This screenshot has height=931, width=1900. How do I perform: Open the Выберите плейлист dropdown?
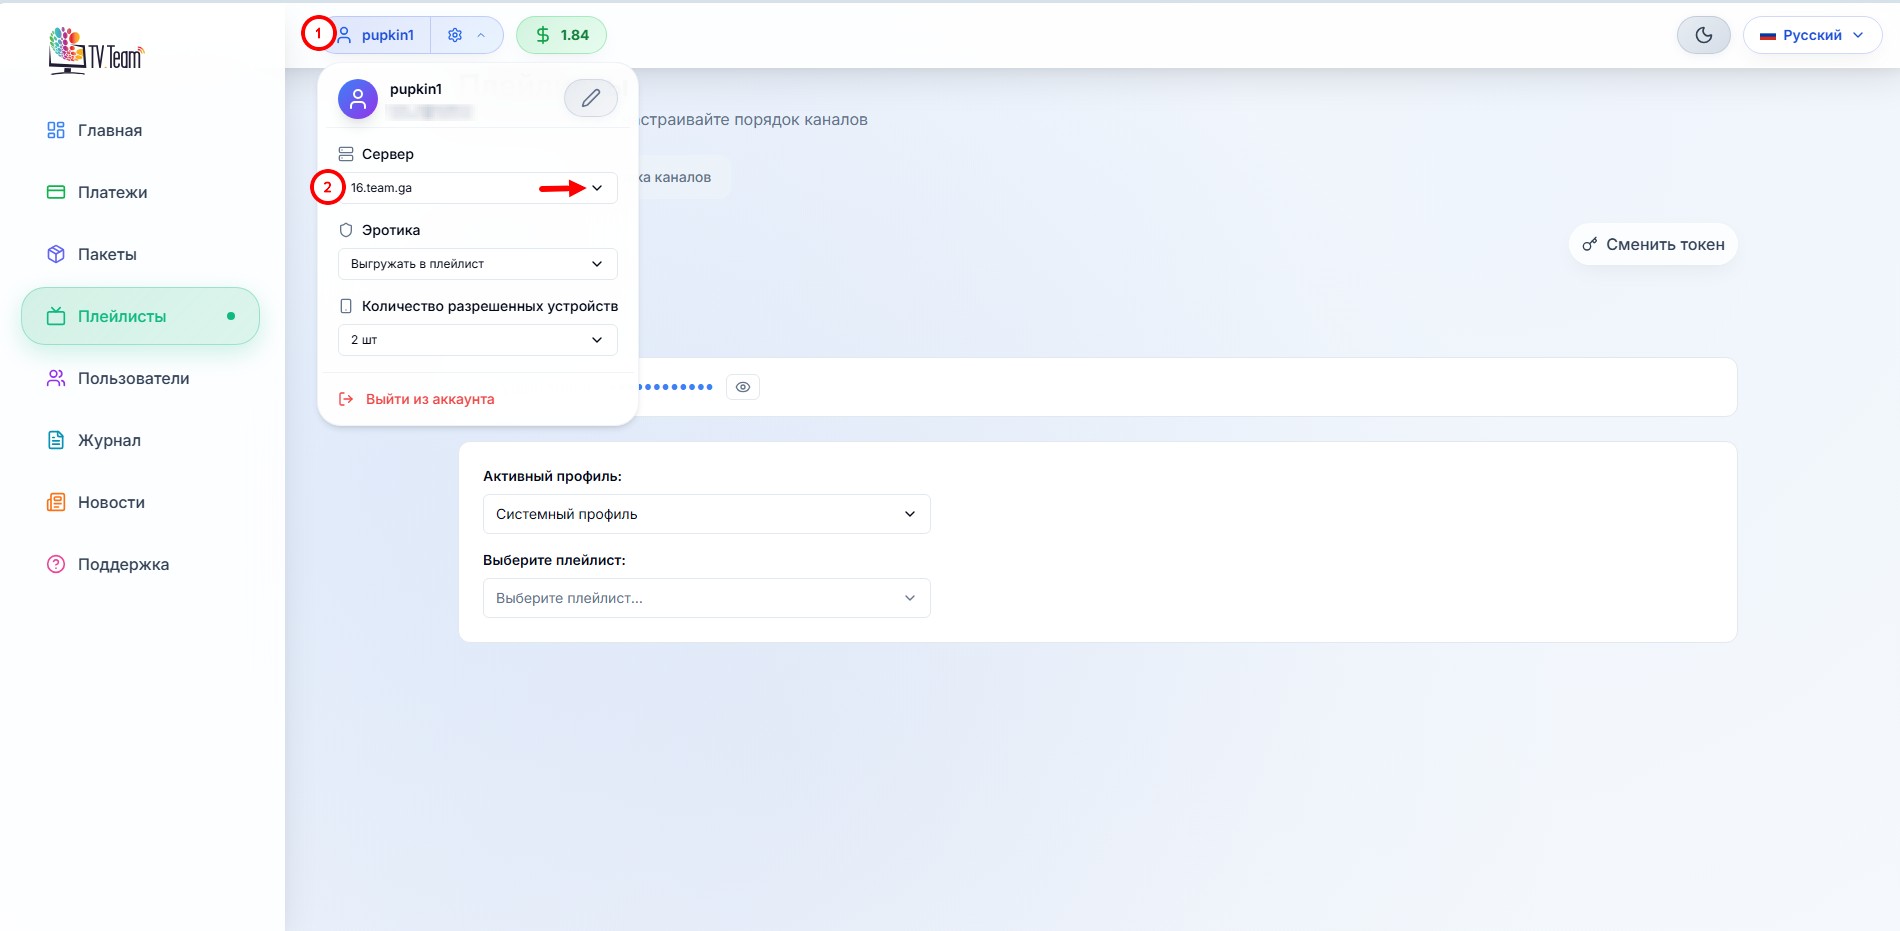click(x=706, y=598)
